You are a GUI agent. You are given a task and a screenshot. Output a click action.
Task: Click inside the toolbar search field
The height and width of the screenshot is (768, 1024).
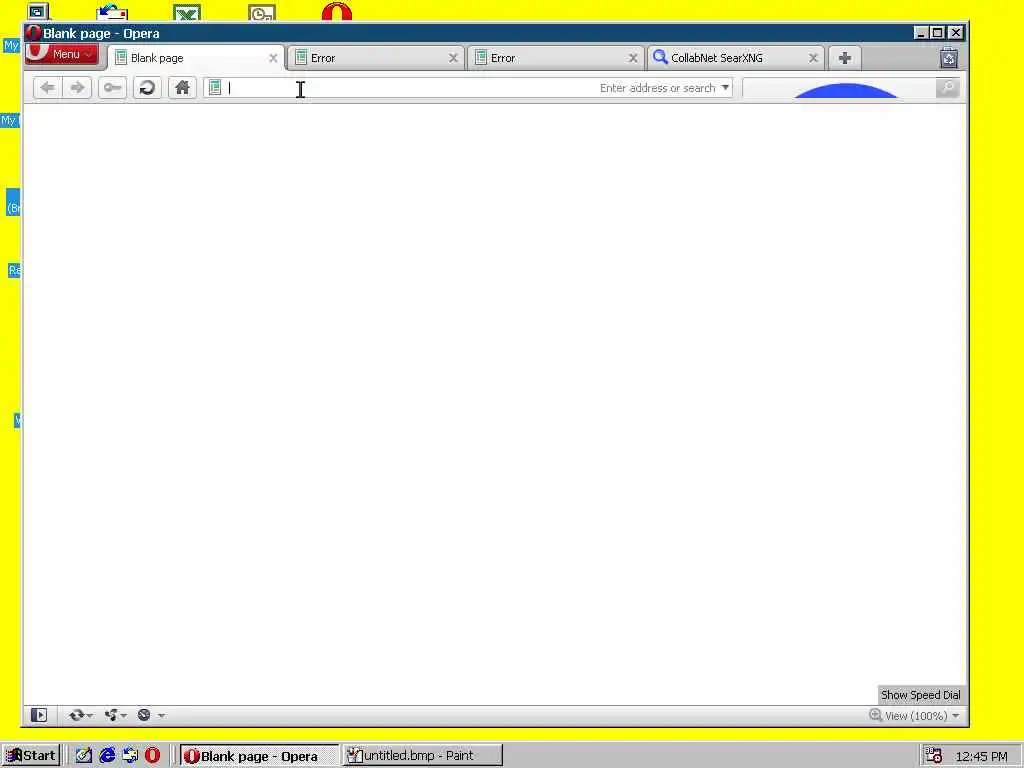[x=839, y=88]
